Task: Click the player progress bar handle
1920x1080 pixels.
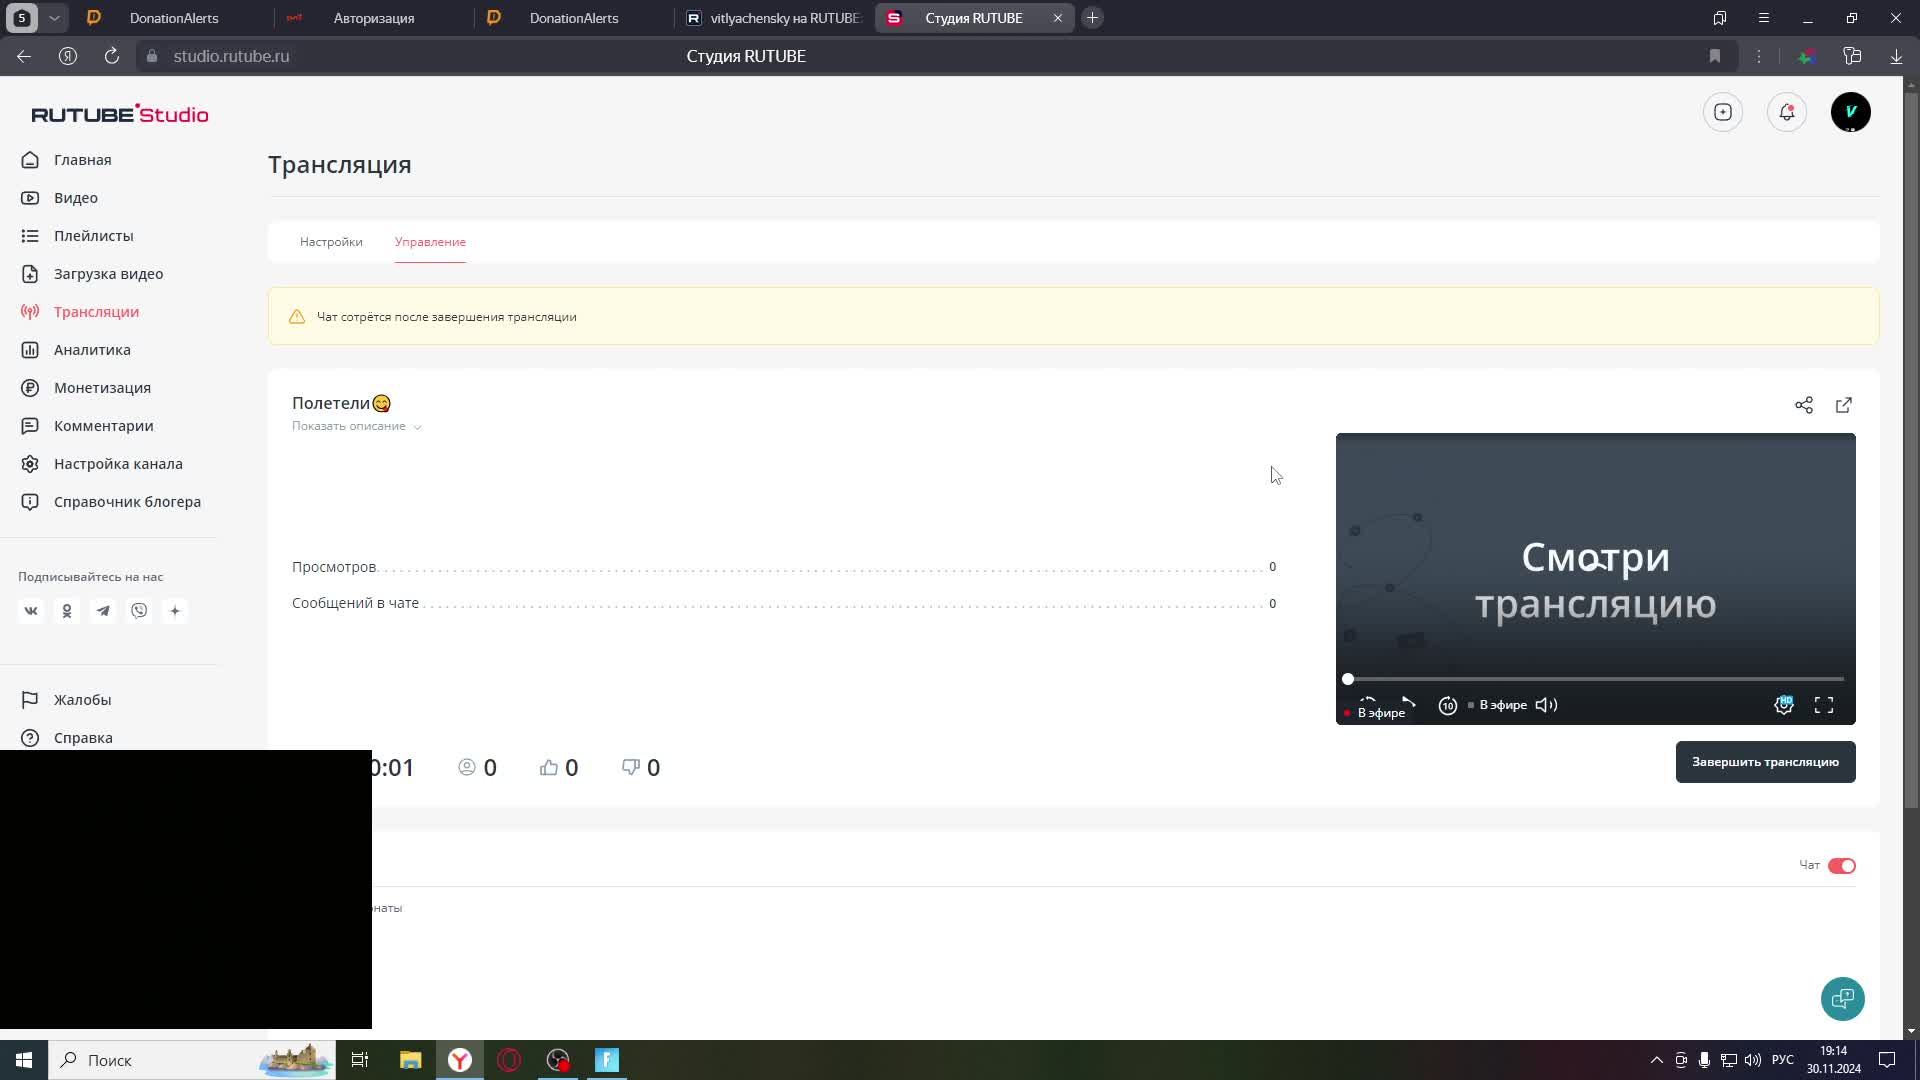Action: point(1348,679)
